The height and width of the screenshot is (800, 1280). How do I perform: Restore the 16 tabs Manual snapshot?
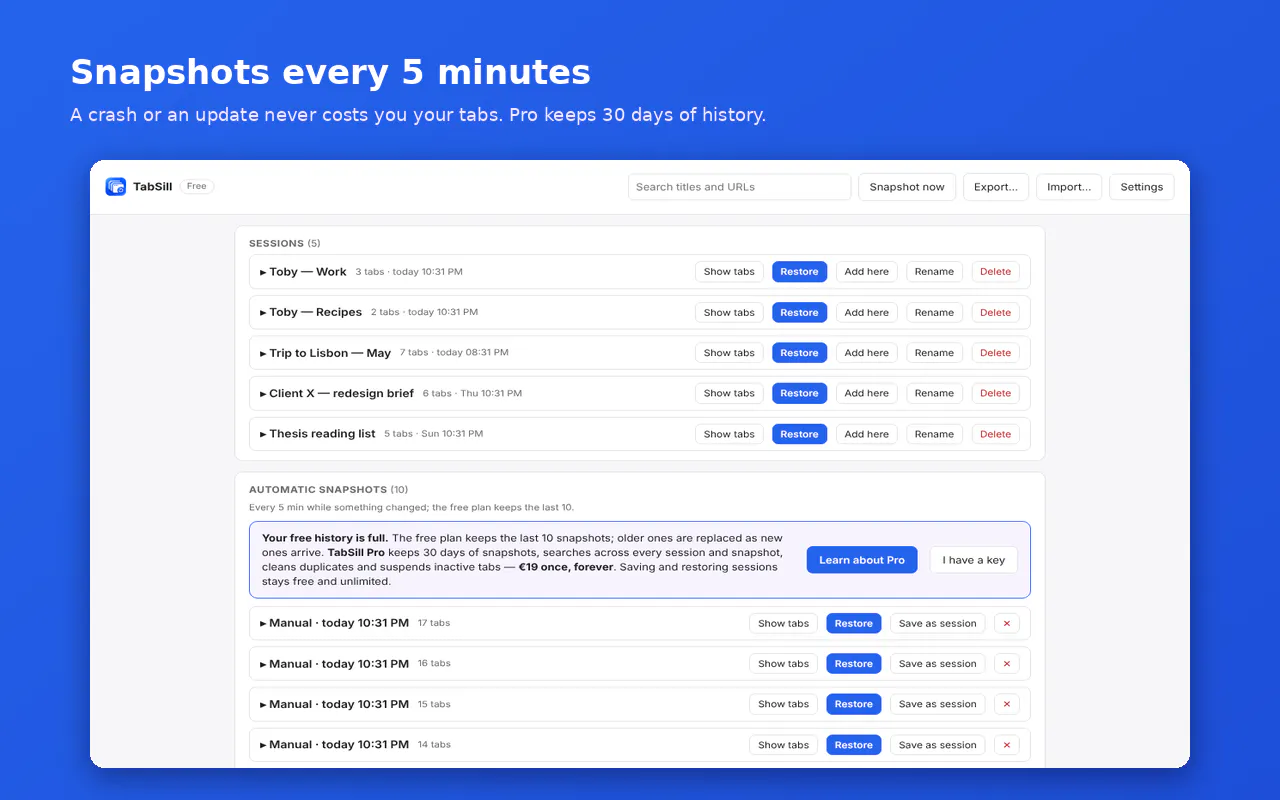coord(853,664)
